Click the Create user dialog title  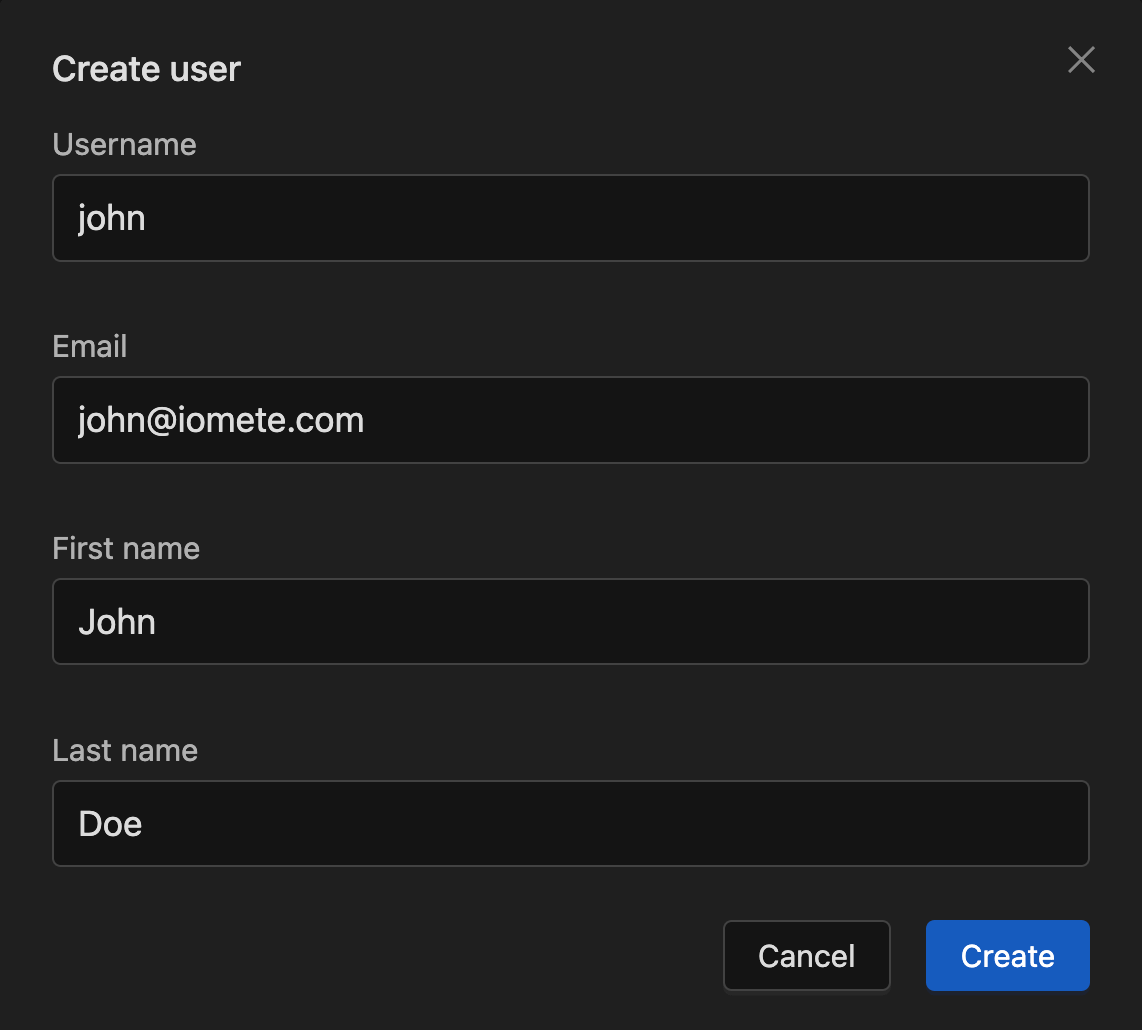146,69
